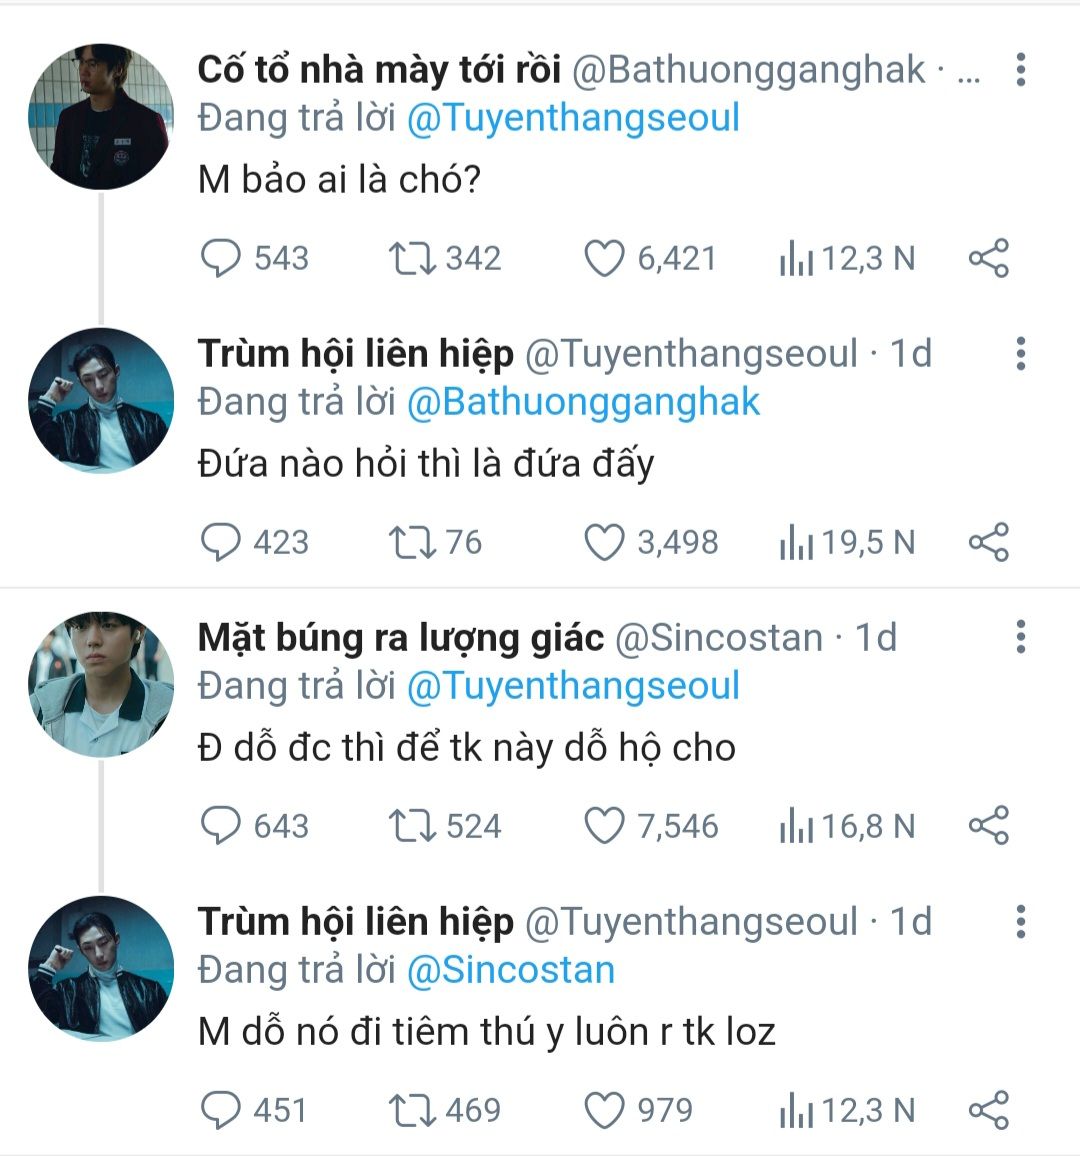This screenshot has width=1080, height=1156.
Task: Reply to "Đứa nào hỏi thì là đứa đấy"
Action: pyautogui.click(x=221, y=542)
